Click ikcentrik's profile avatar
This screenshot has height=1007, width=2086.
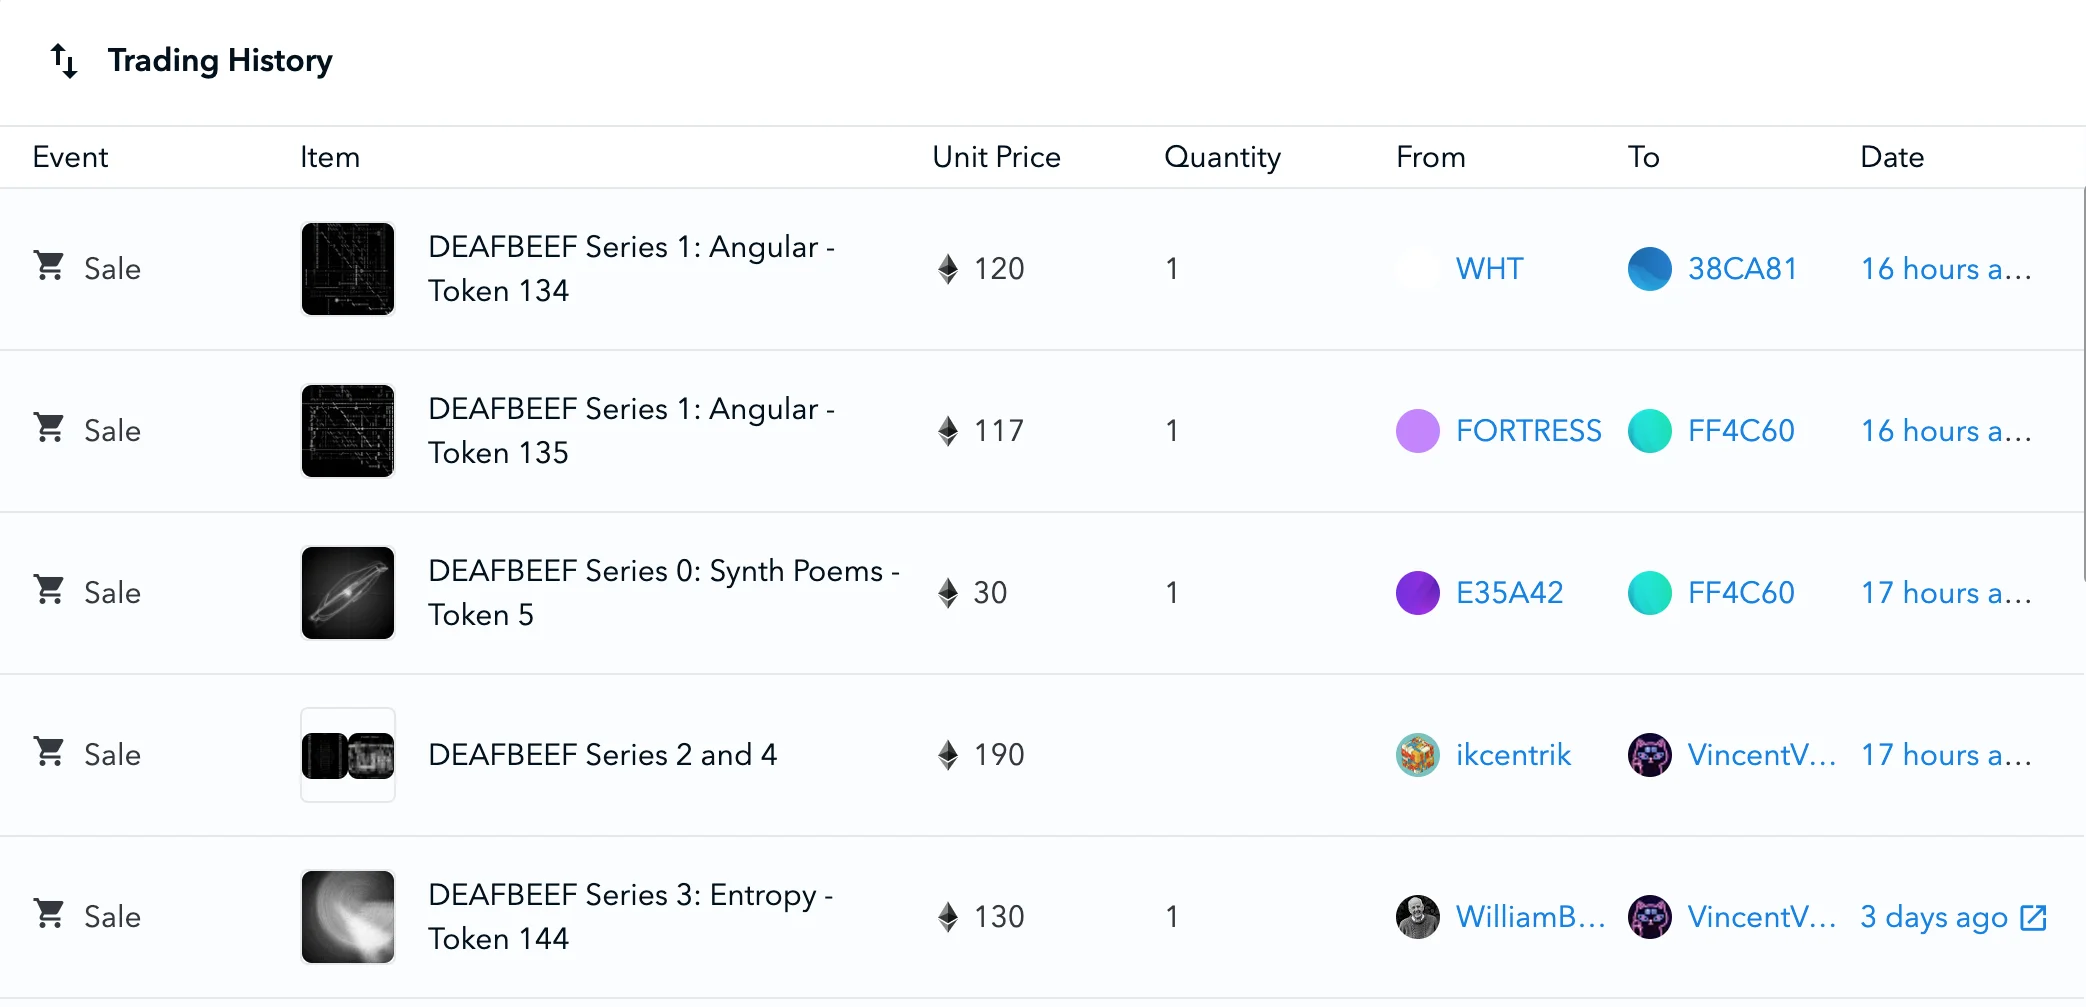click(1417, 755)
